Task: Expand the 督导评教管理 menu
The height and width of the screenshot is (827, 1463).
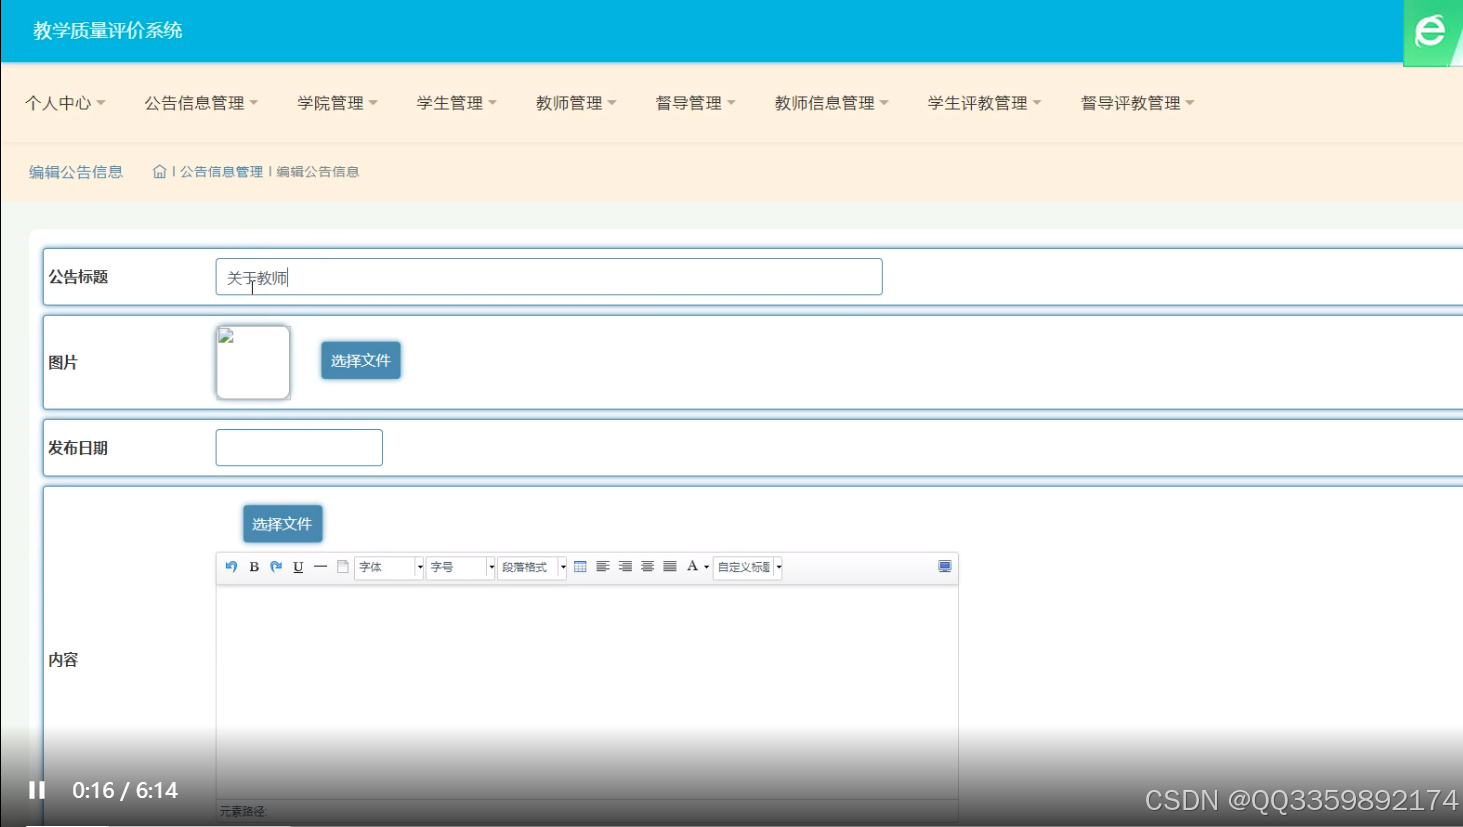Action: (1138, 103)
